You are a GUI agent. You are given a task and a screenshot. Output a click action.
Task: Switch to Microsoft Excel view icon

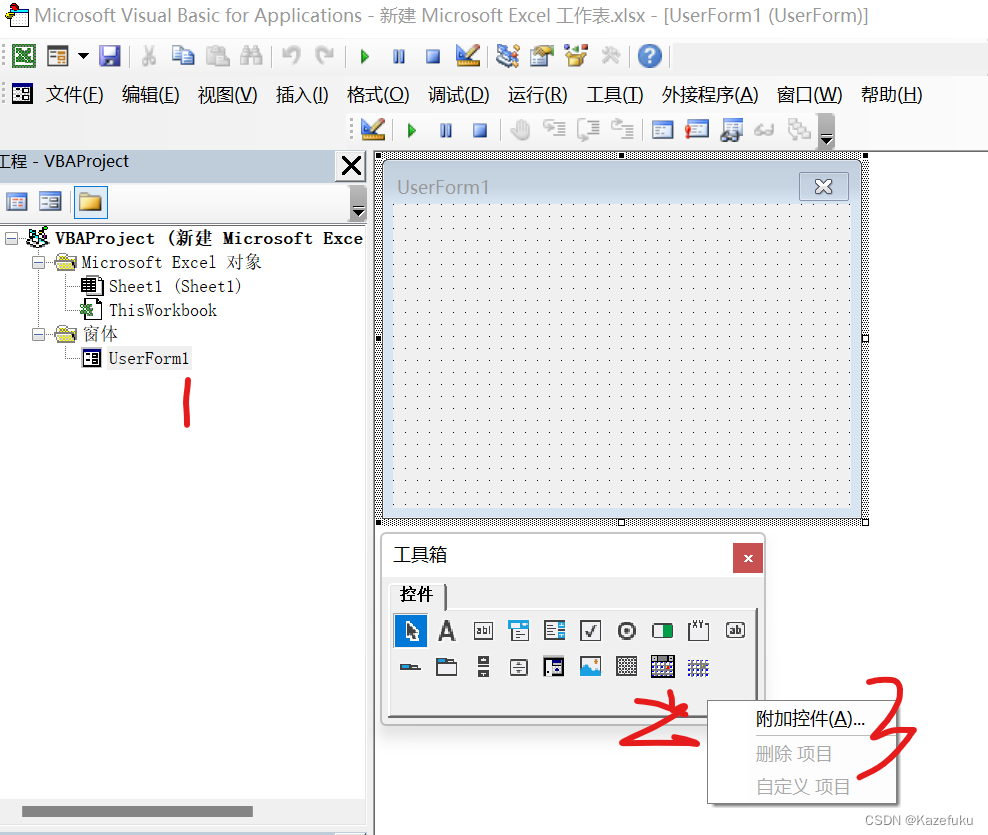24,57
